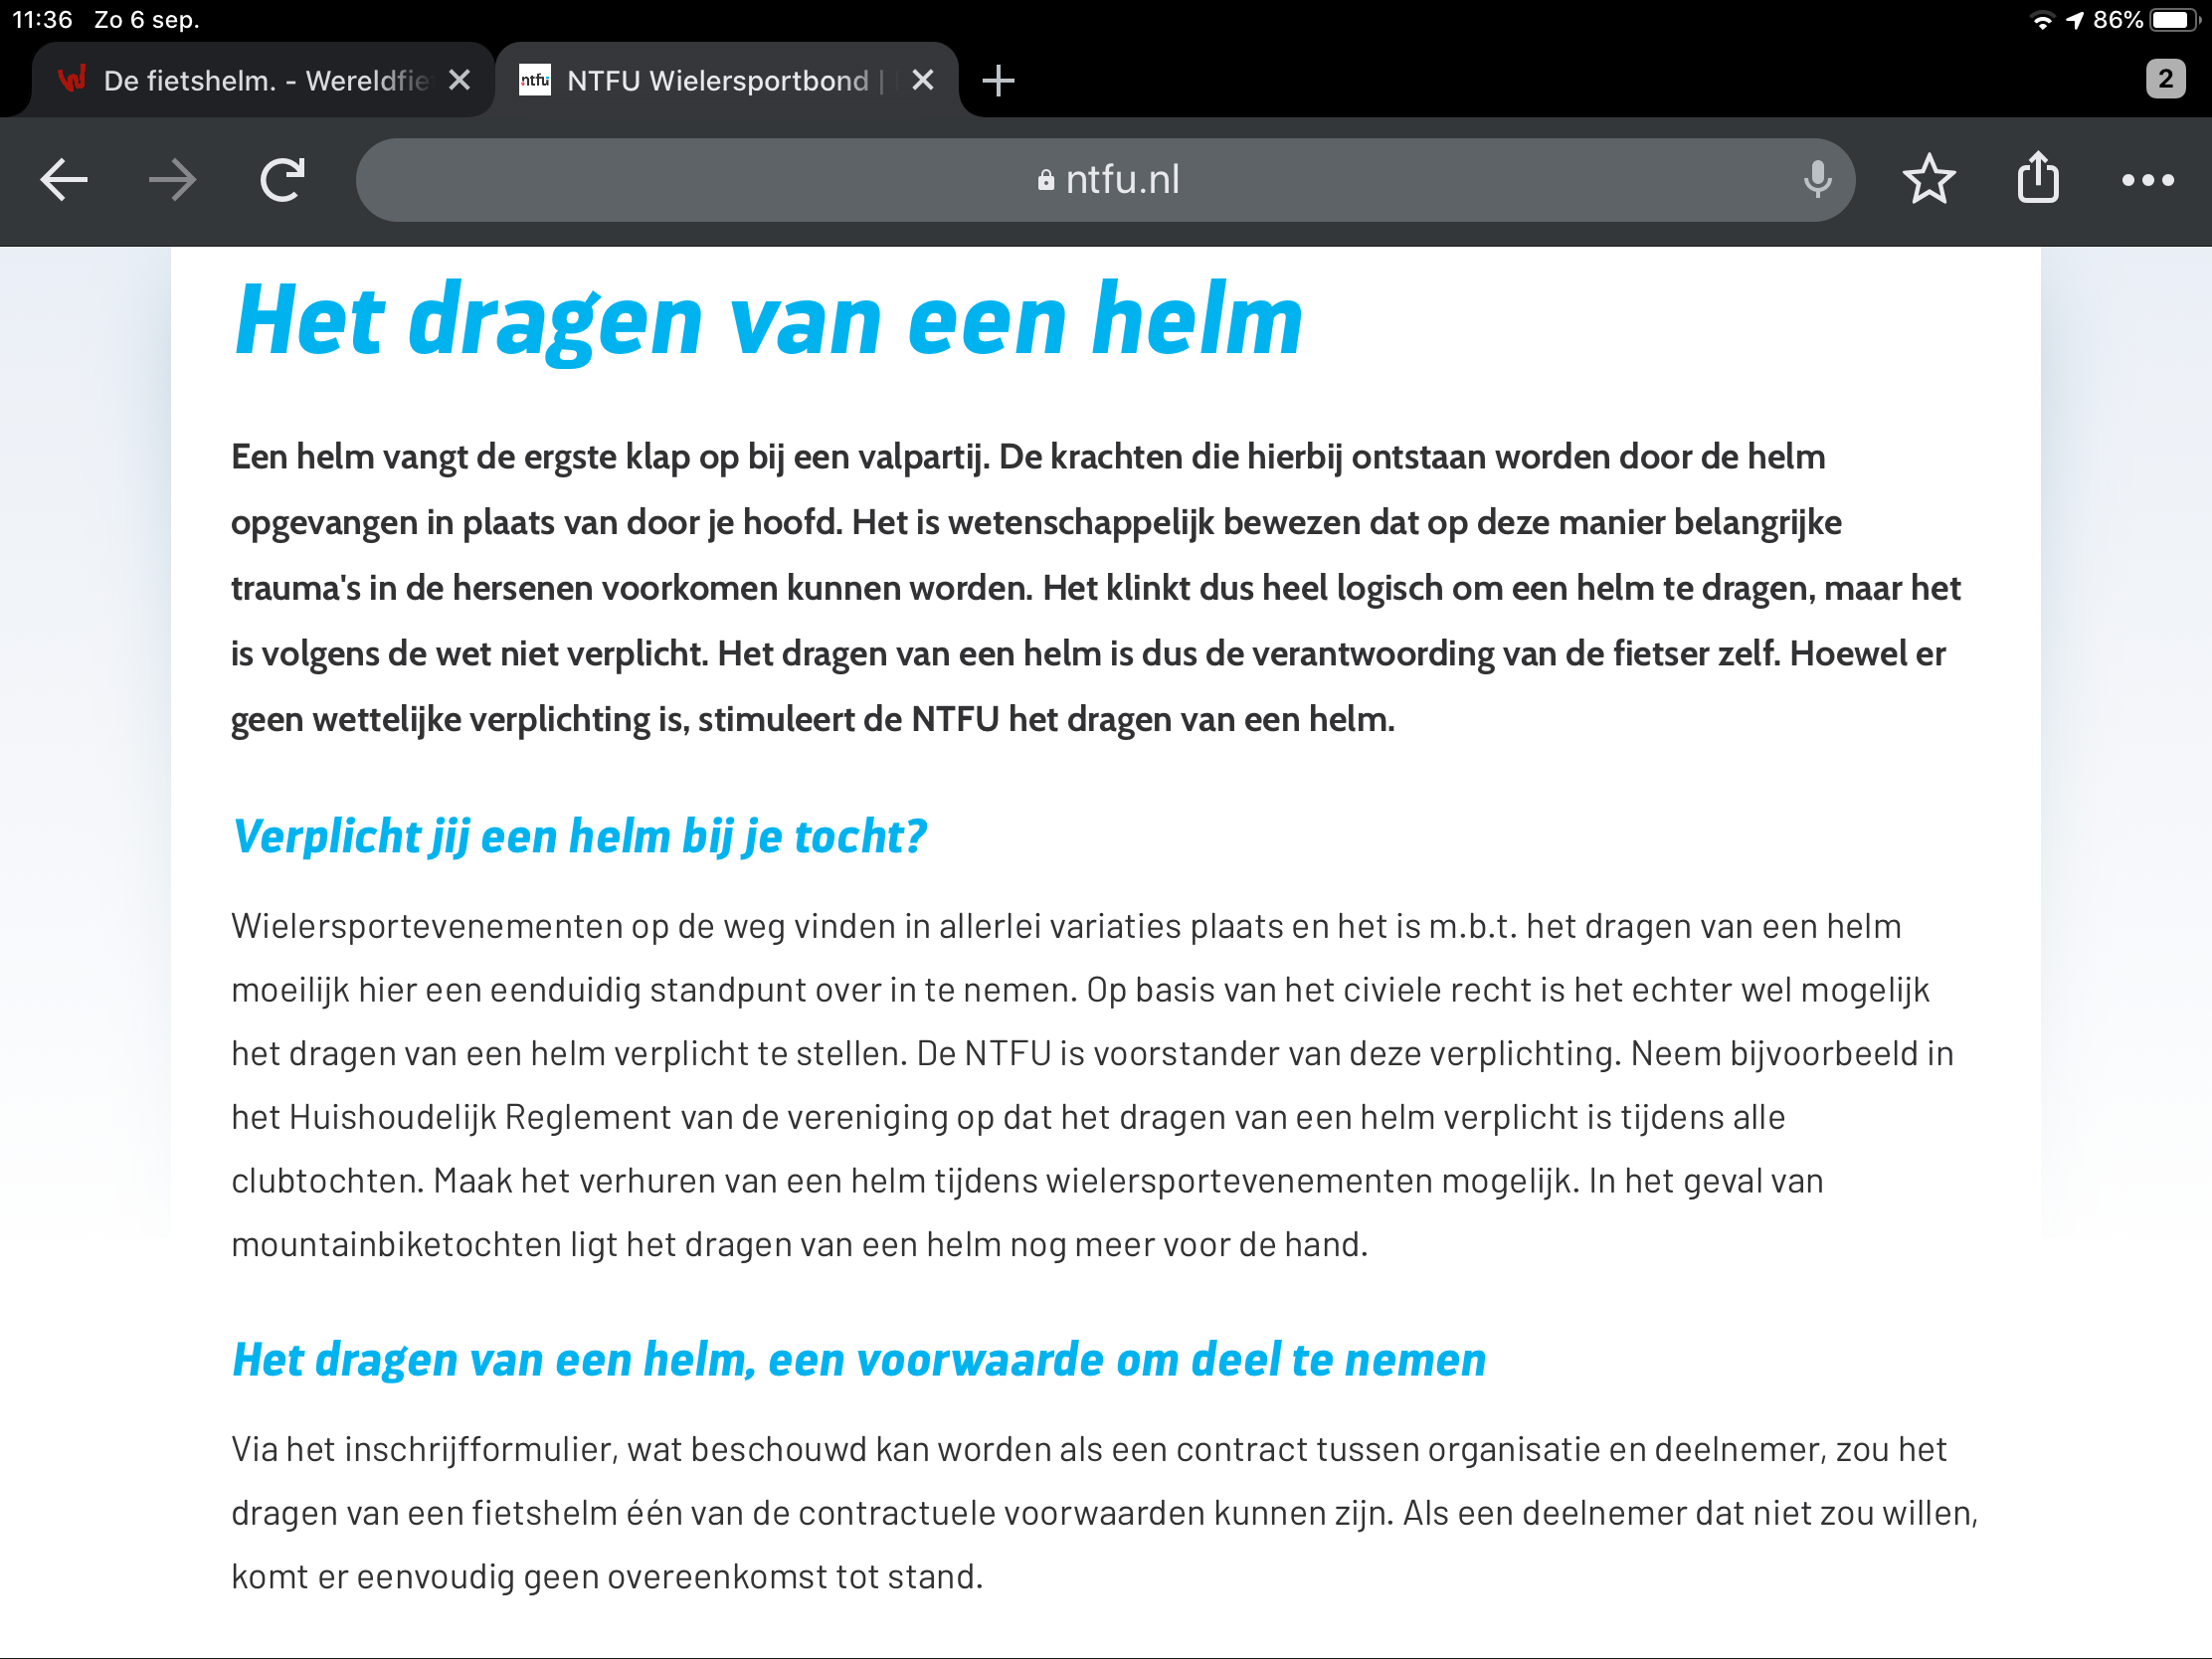Viewport: 2212px width, 1659px height.
Task: Click the Verplicht jij een helm heading
Action: click(579, 836)
